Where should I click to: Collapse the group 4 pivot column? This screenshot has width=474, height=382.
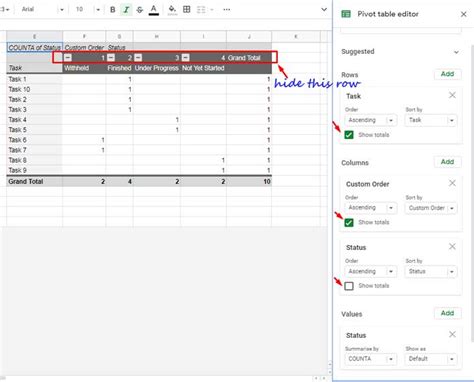[x=186, y=58]
